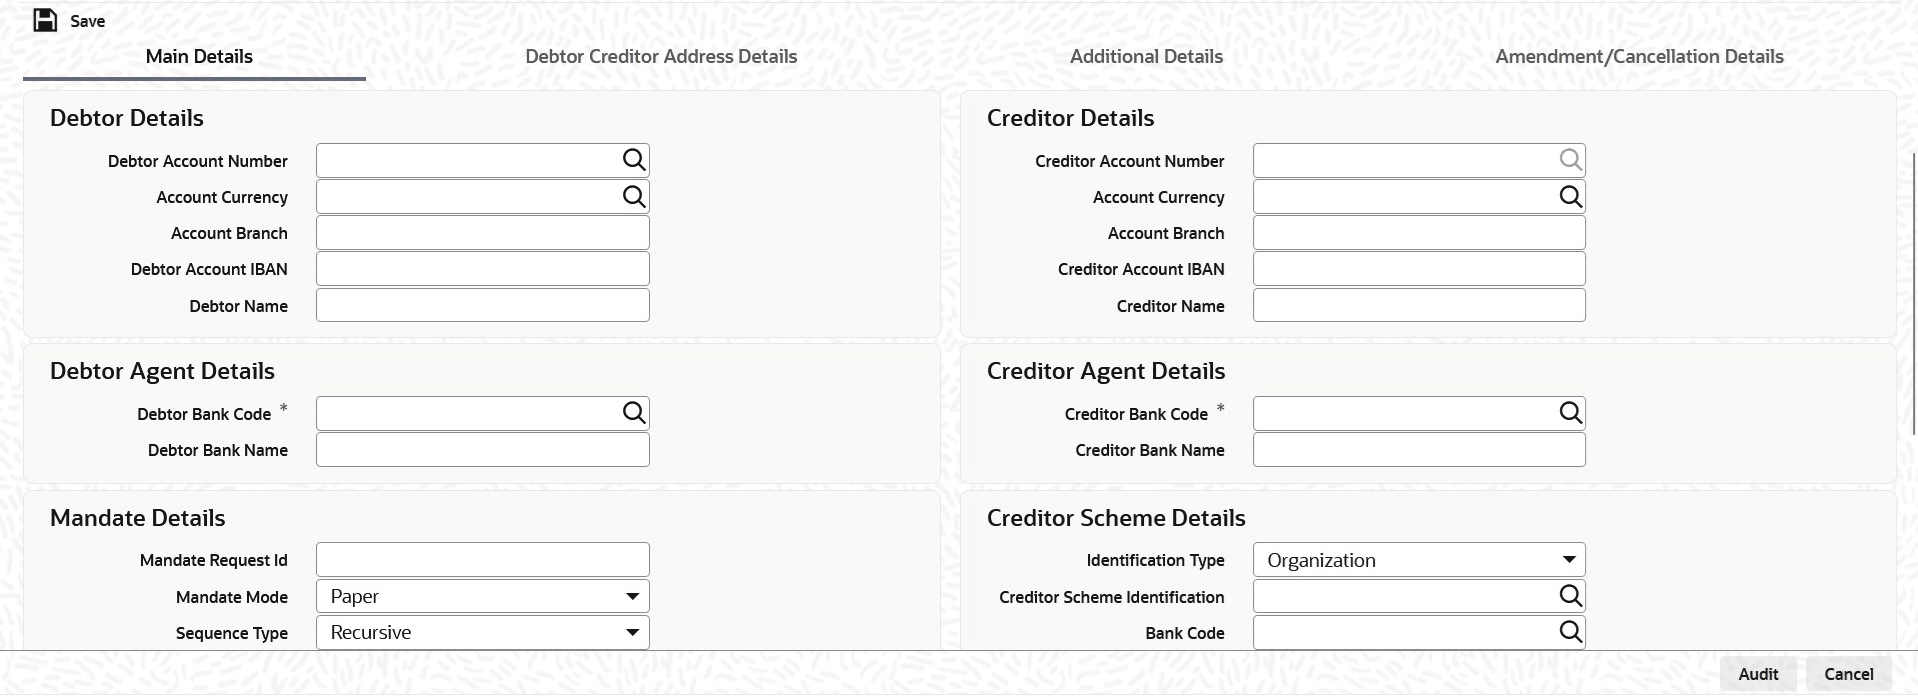Open the Bank Code search icon
This screenshot has height=697, width=1918.
tap(1570, 632)
